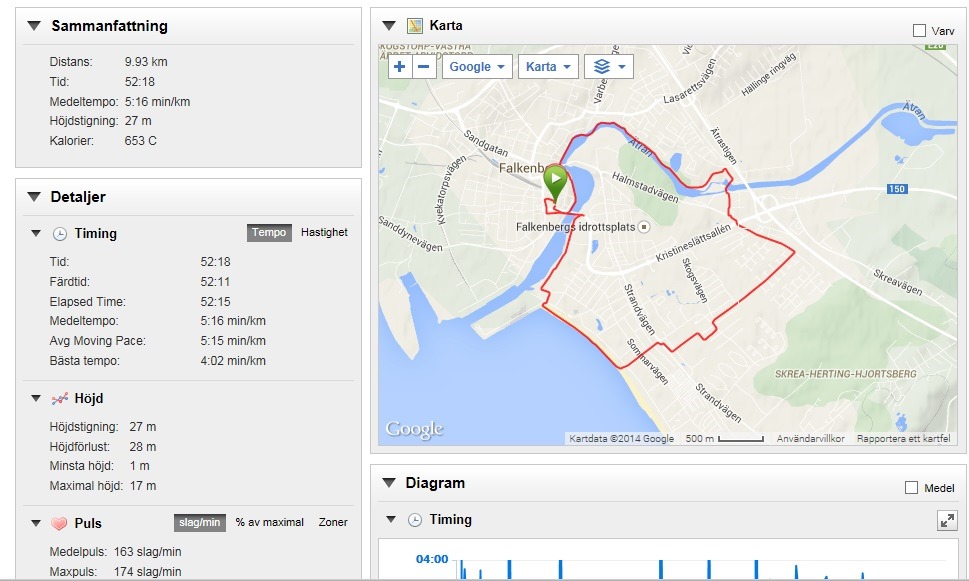This screenshot has width=969, height=581.
Task: Expand the Timing chart to fullscreen
Action: pyautogui.click(x=946, y=520)
